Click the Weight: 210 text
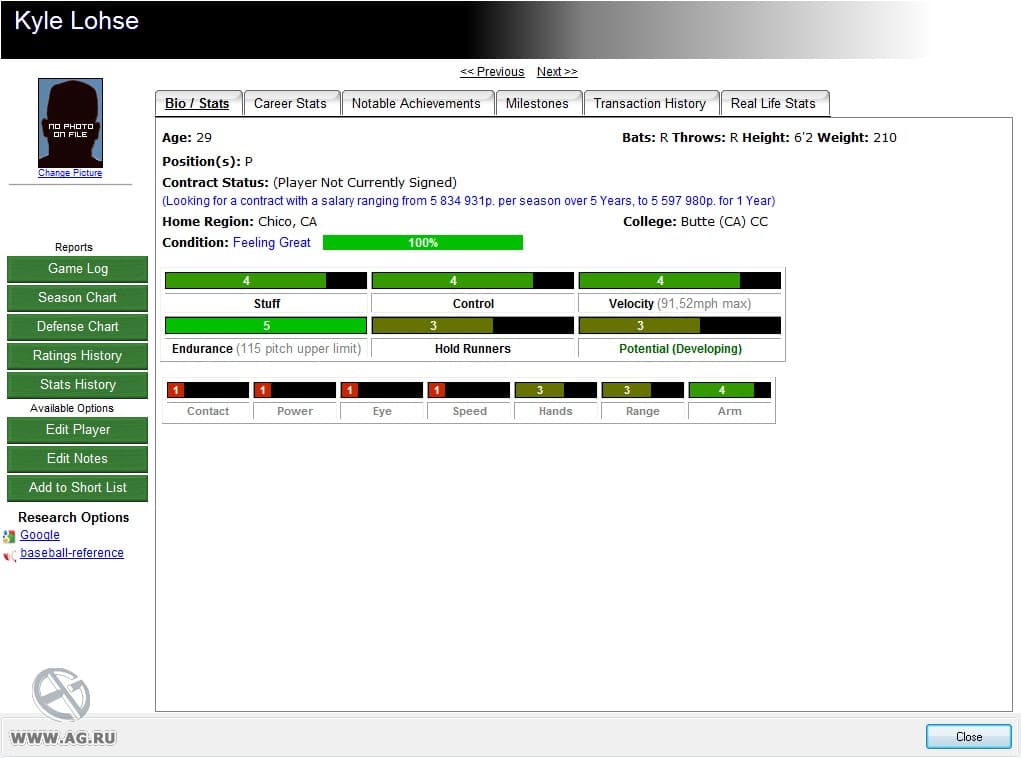 point(857,137)
